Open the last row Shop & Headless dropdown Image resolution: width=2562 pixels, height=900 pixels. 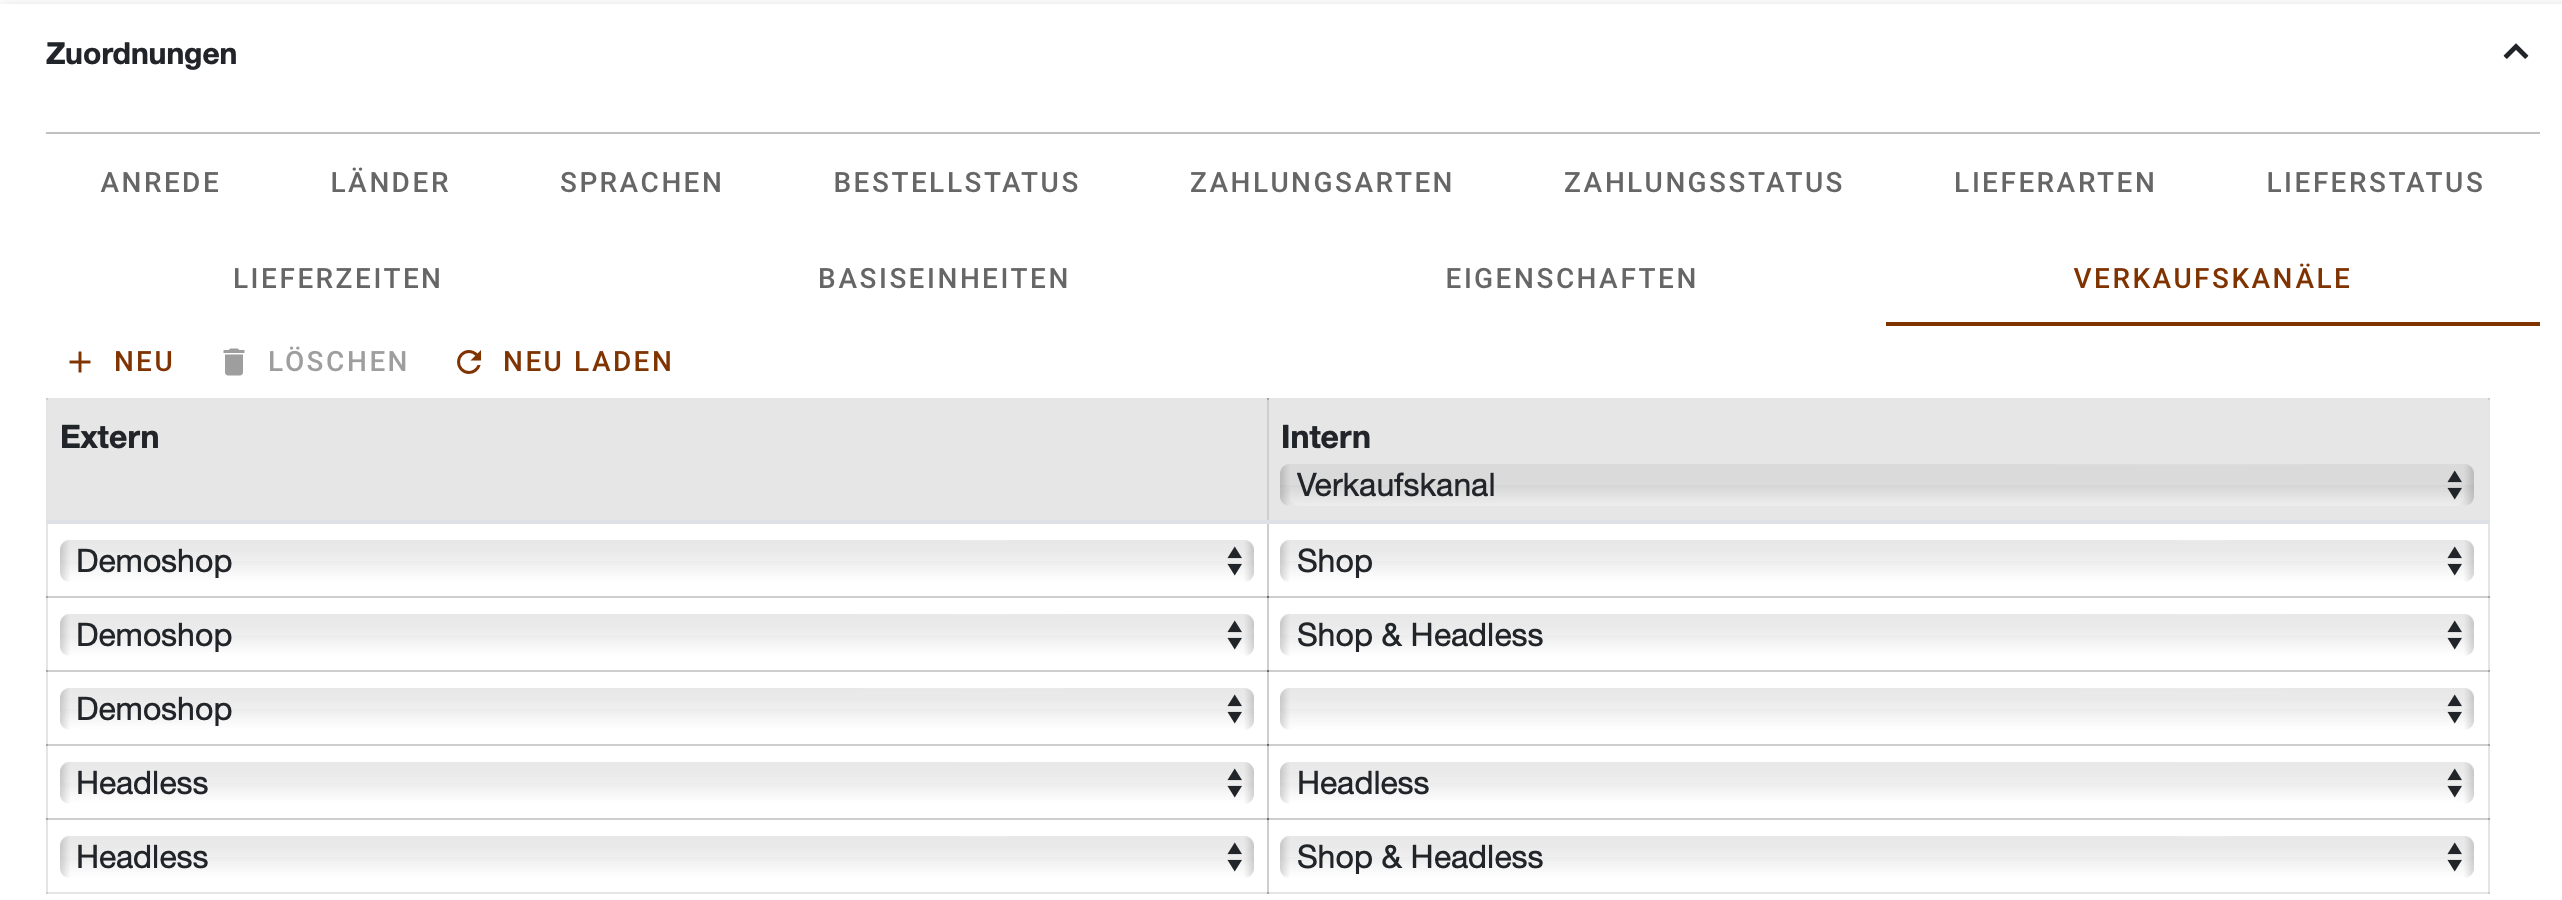pyautogui.click(x=1876, y=857)
